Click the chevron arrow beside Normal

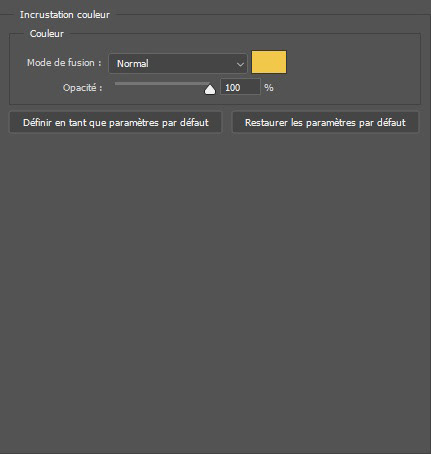pyautogui.click(x=240, y=64)
